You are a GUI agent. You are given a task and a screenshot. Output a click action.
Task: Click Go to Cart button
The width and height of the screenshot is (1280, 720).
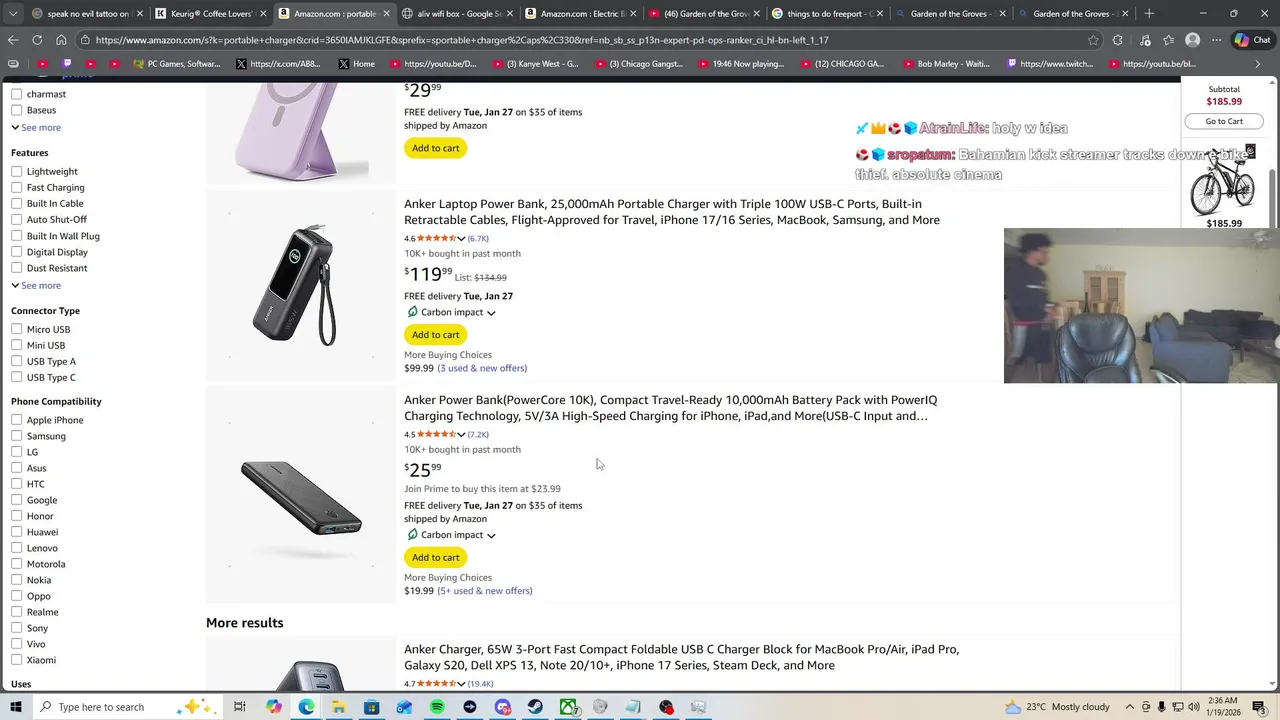point(1224,122)
